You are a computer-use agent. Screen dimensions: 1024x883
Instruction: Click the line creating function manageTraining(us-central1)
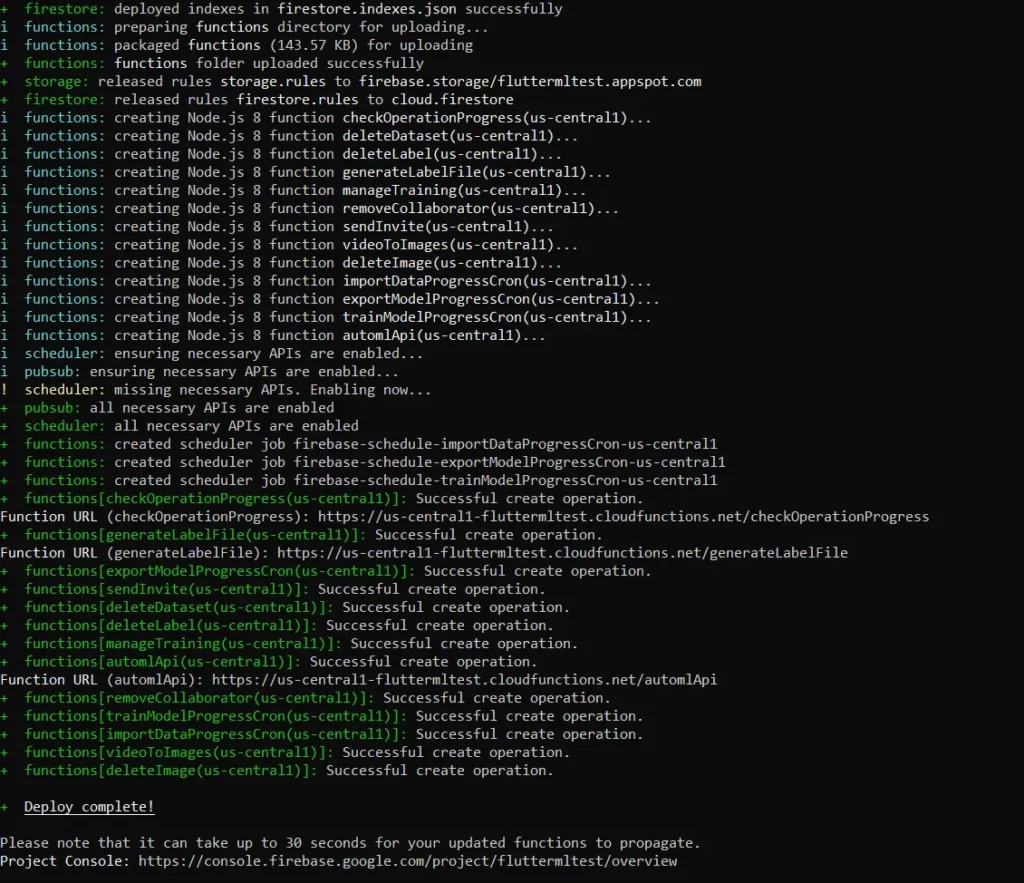pos(293,190)
